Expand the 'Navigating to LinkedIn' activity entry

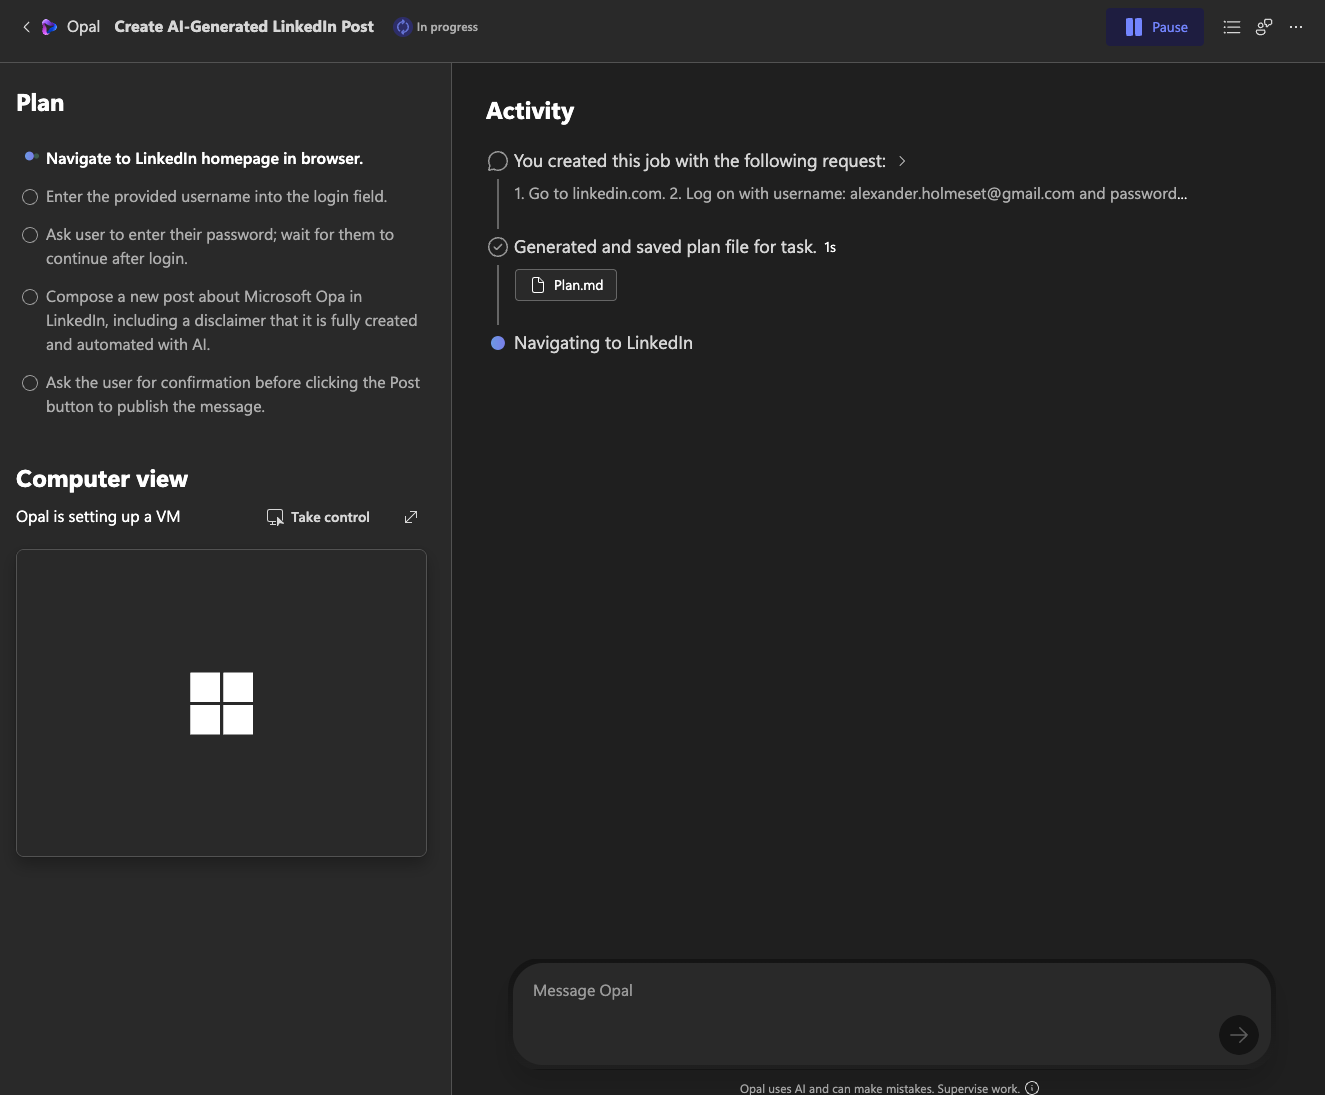coord(602,343)
